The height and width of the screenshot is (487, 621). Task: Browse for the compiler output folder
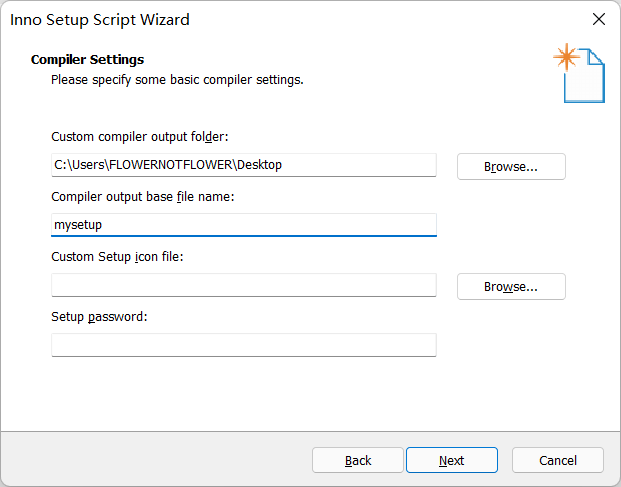pyautogui.click(x=511, y=167)
